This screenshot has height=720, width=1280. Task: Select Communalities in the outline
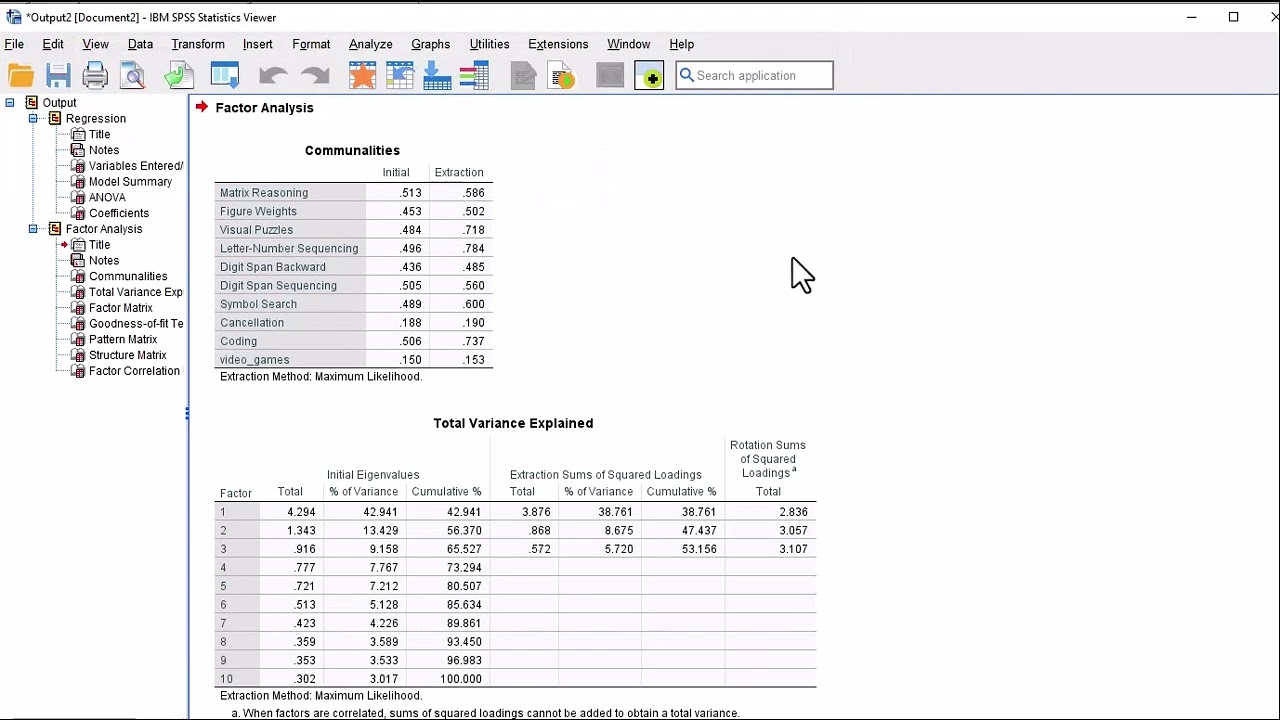pos(128,277)
